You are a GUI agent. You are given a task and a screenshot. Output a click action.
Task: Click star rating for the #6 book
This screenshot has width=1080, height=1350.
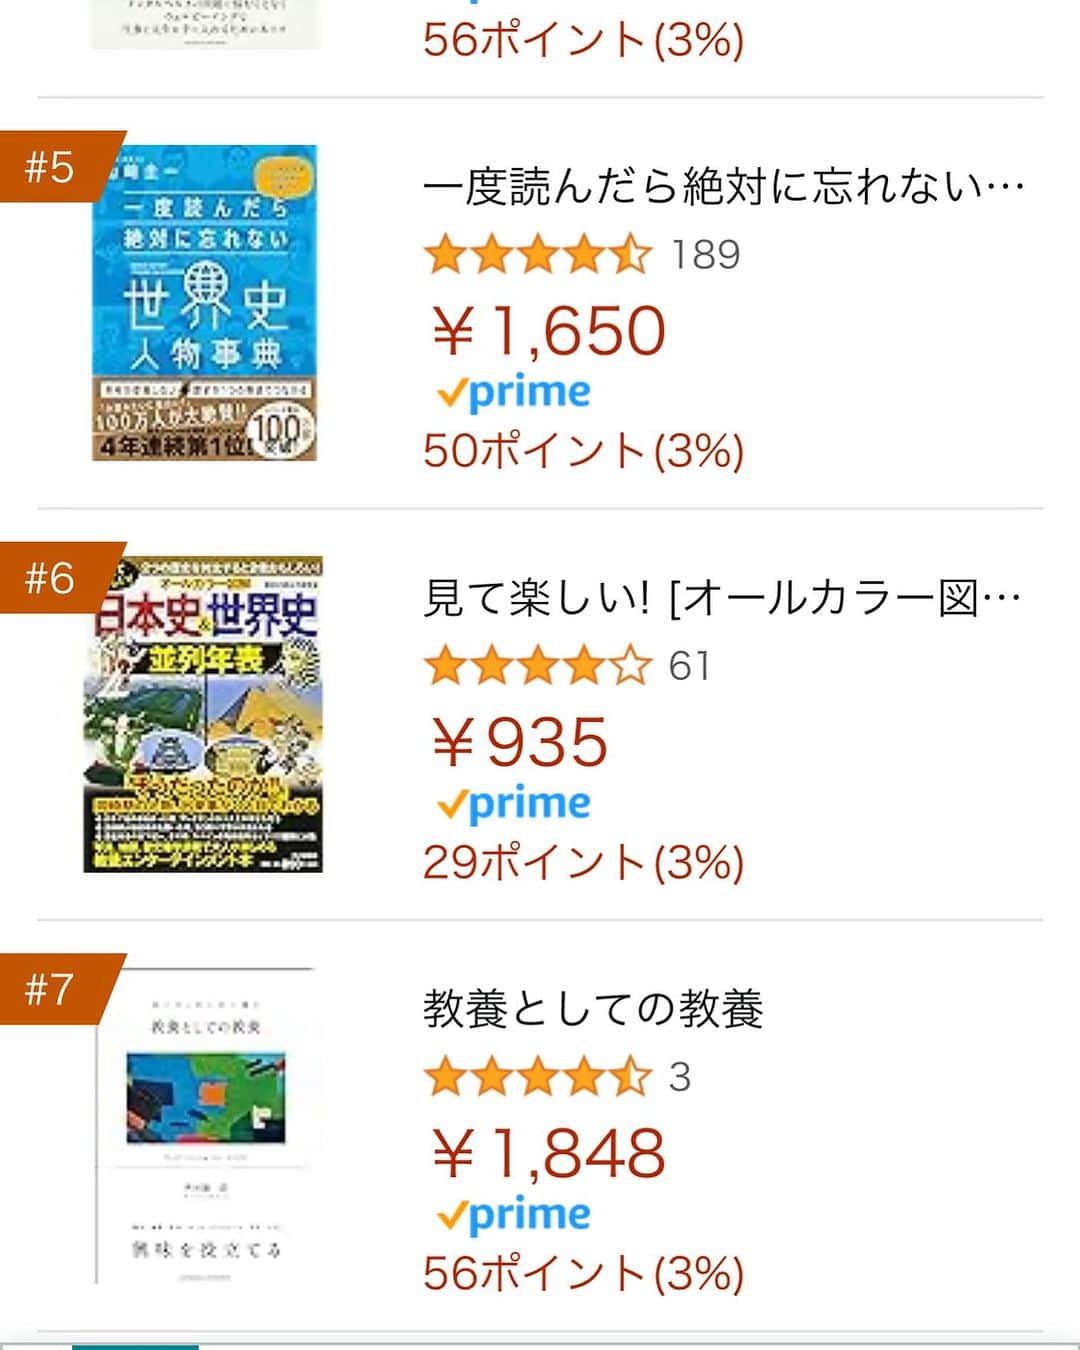click(x=538, y=666)
